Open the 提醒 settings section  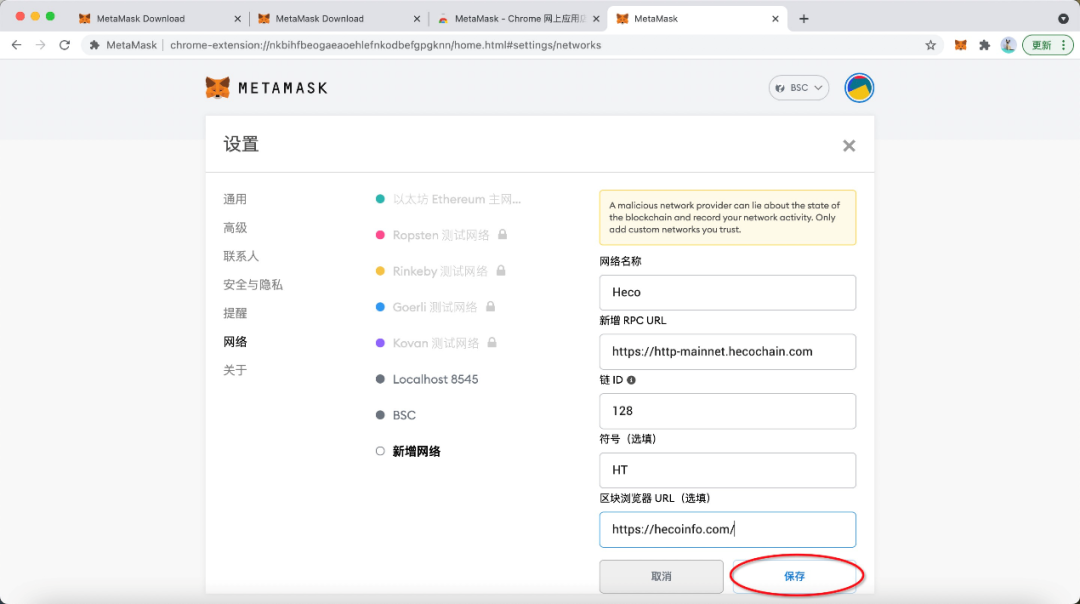point(235,313)
